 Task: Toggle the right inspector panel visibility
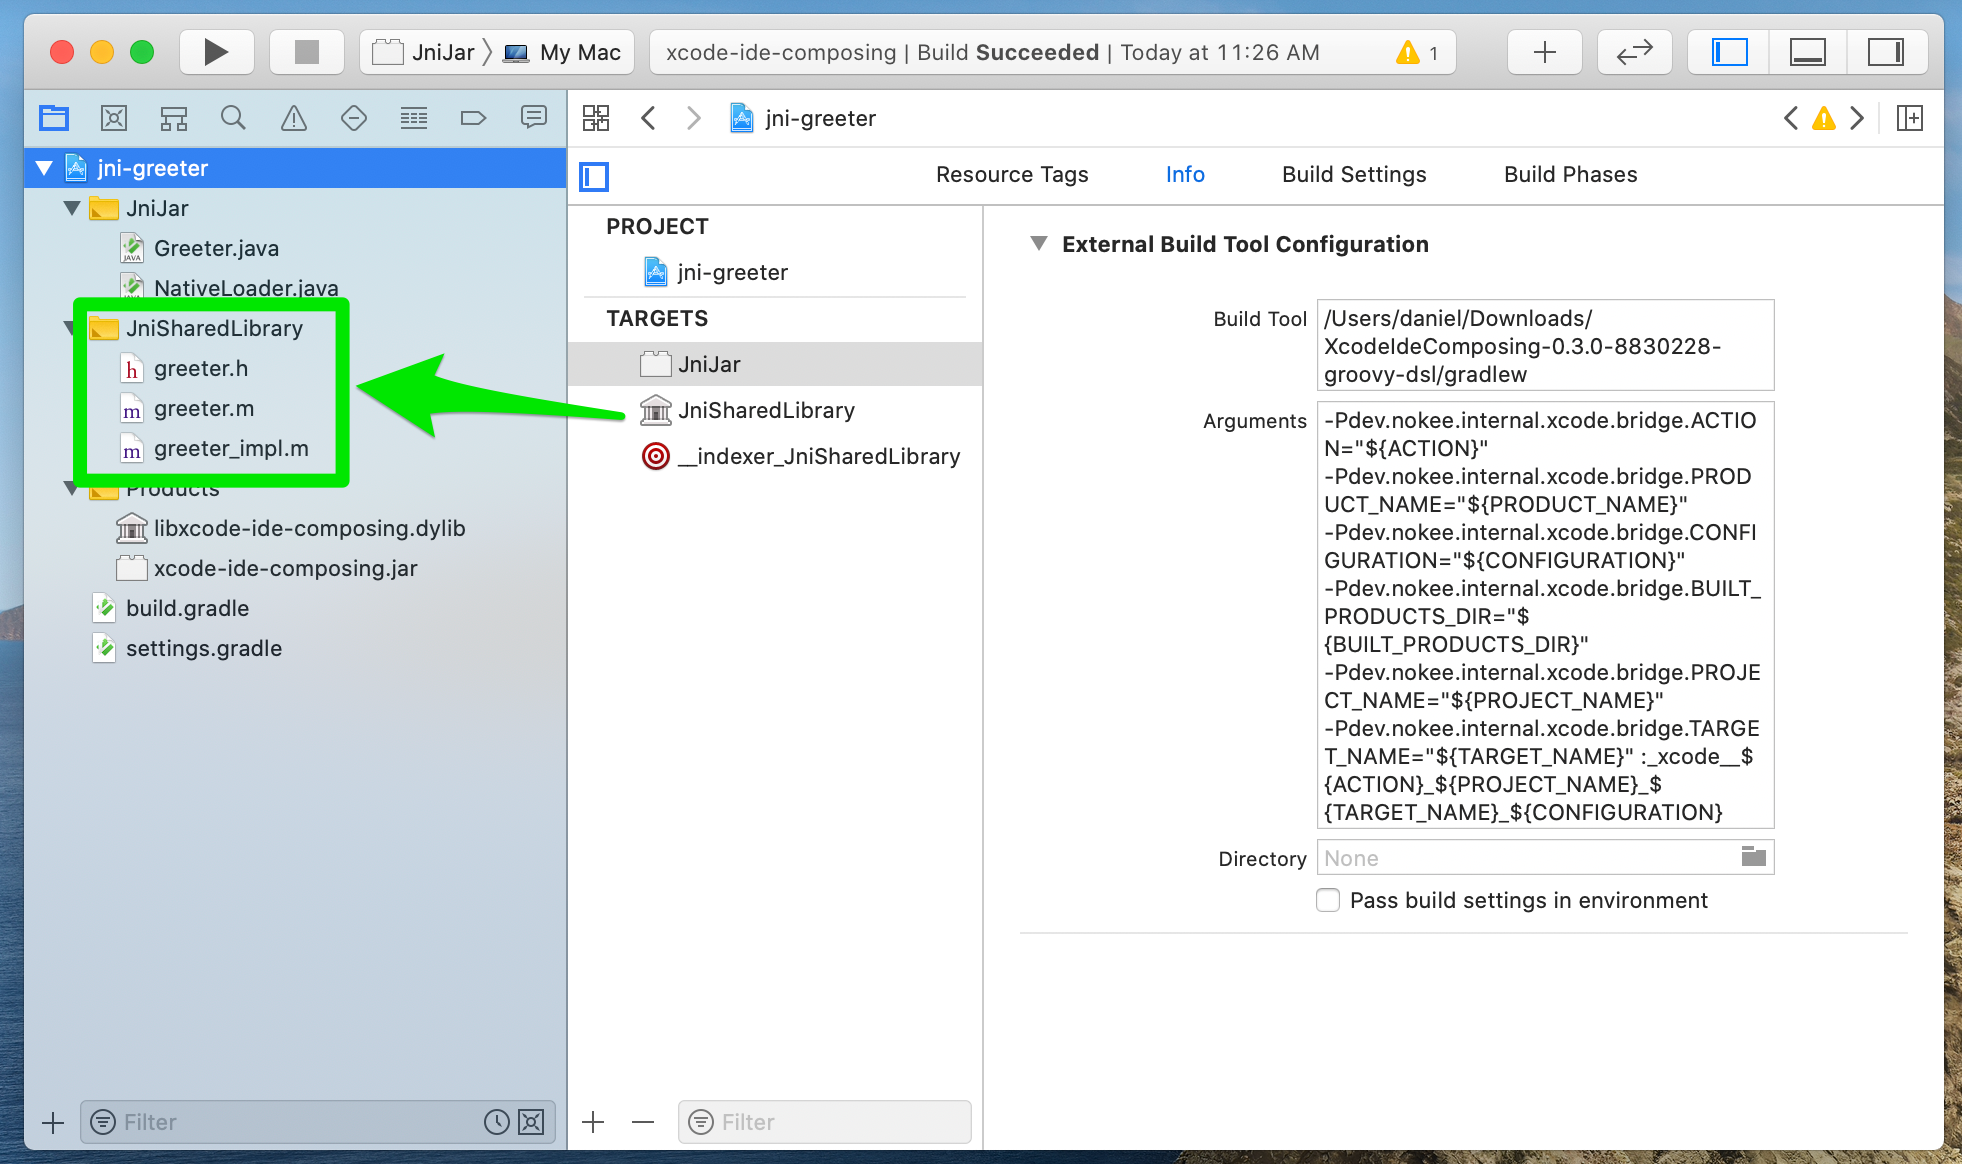point(1886,52)
